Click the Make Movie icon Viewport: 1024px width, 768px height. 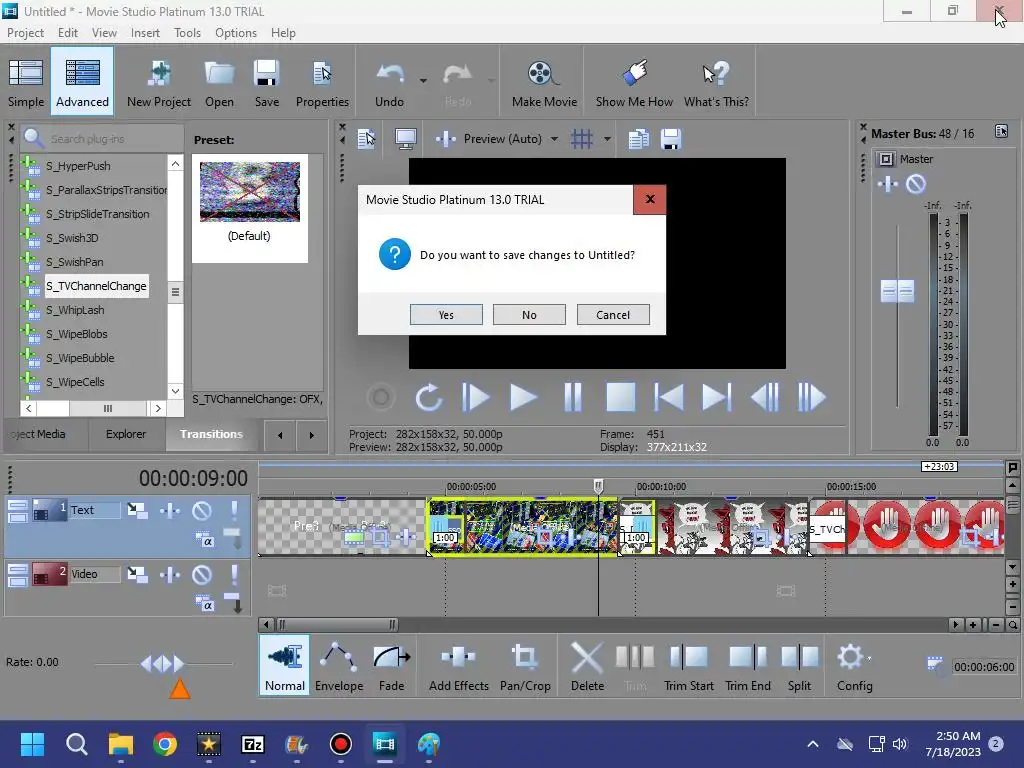[x=544, y=82]
